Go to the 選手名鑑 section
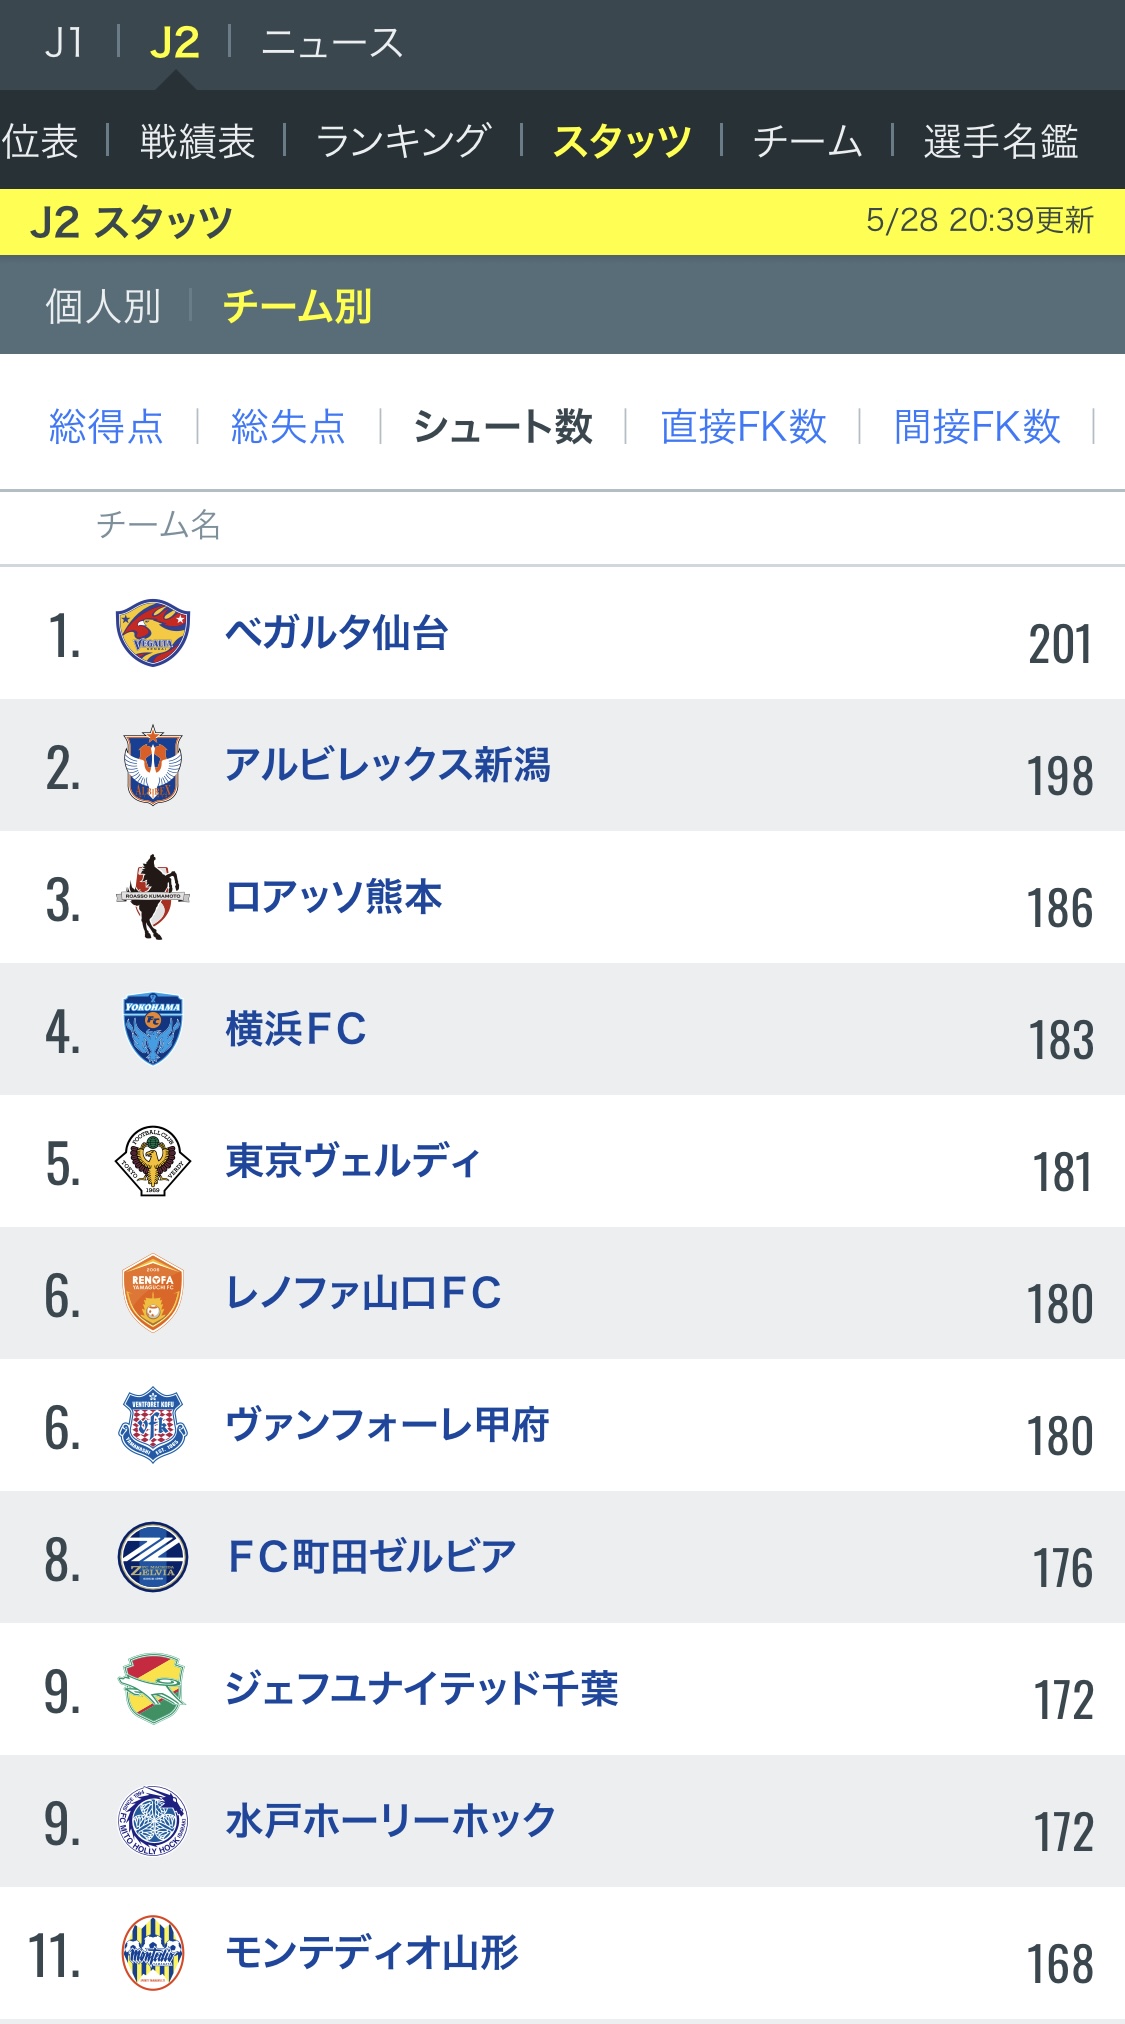 coord(1000,141)
